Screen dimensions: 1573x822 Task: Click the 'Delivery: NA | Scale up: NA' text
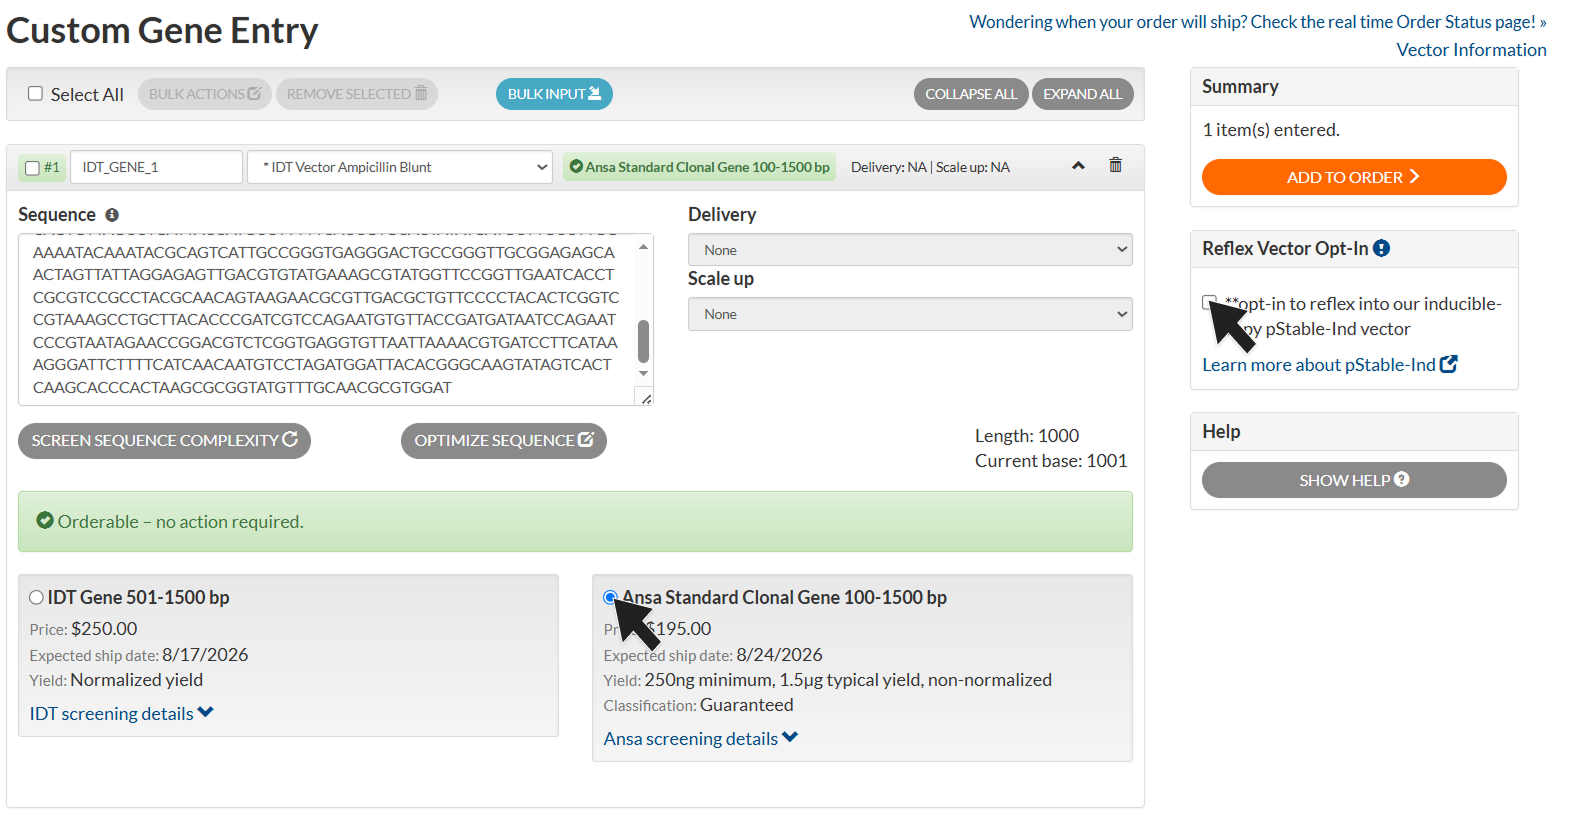(930, 167)
